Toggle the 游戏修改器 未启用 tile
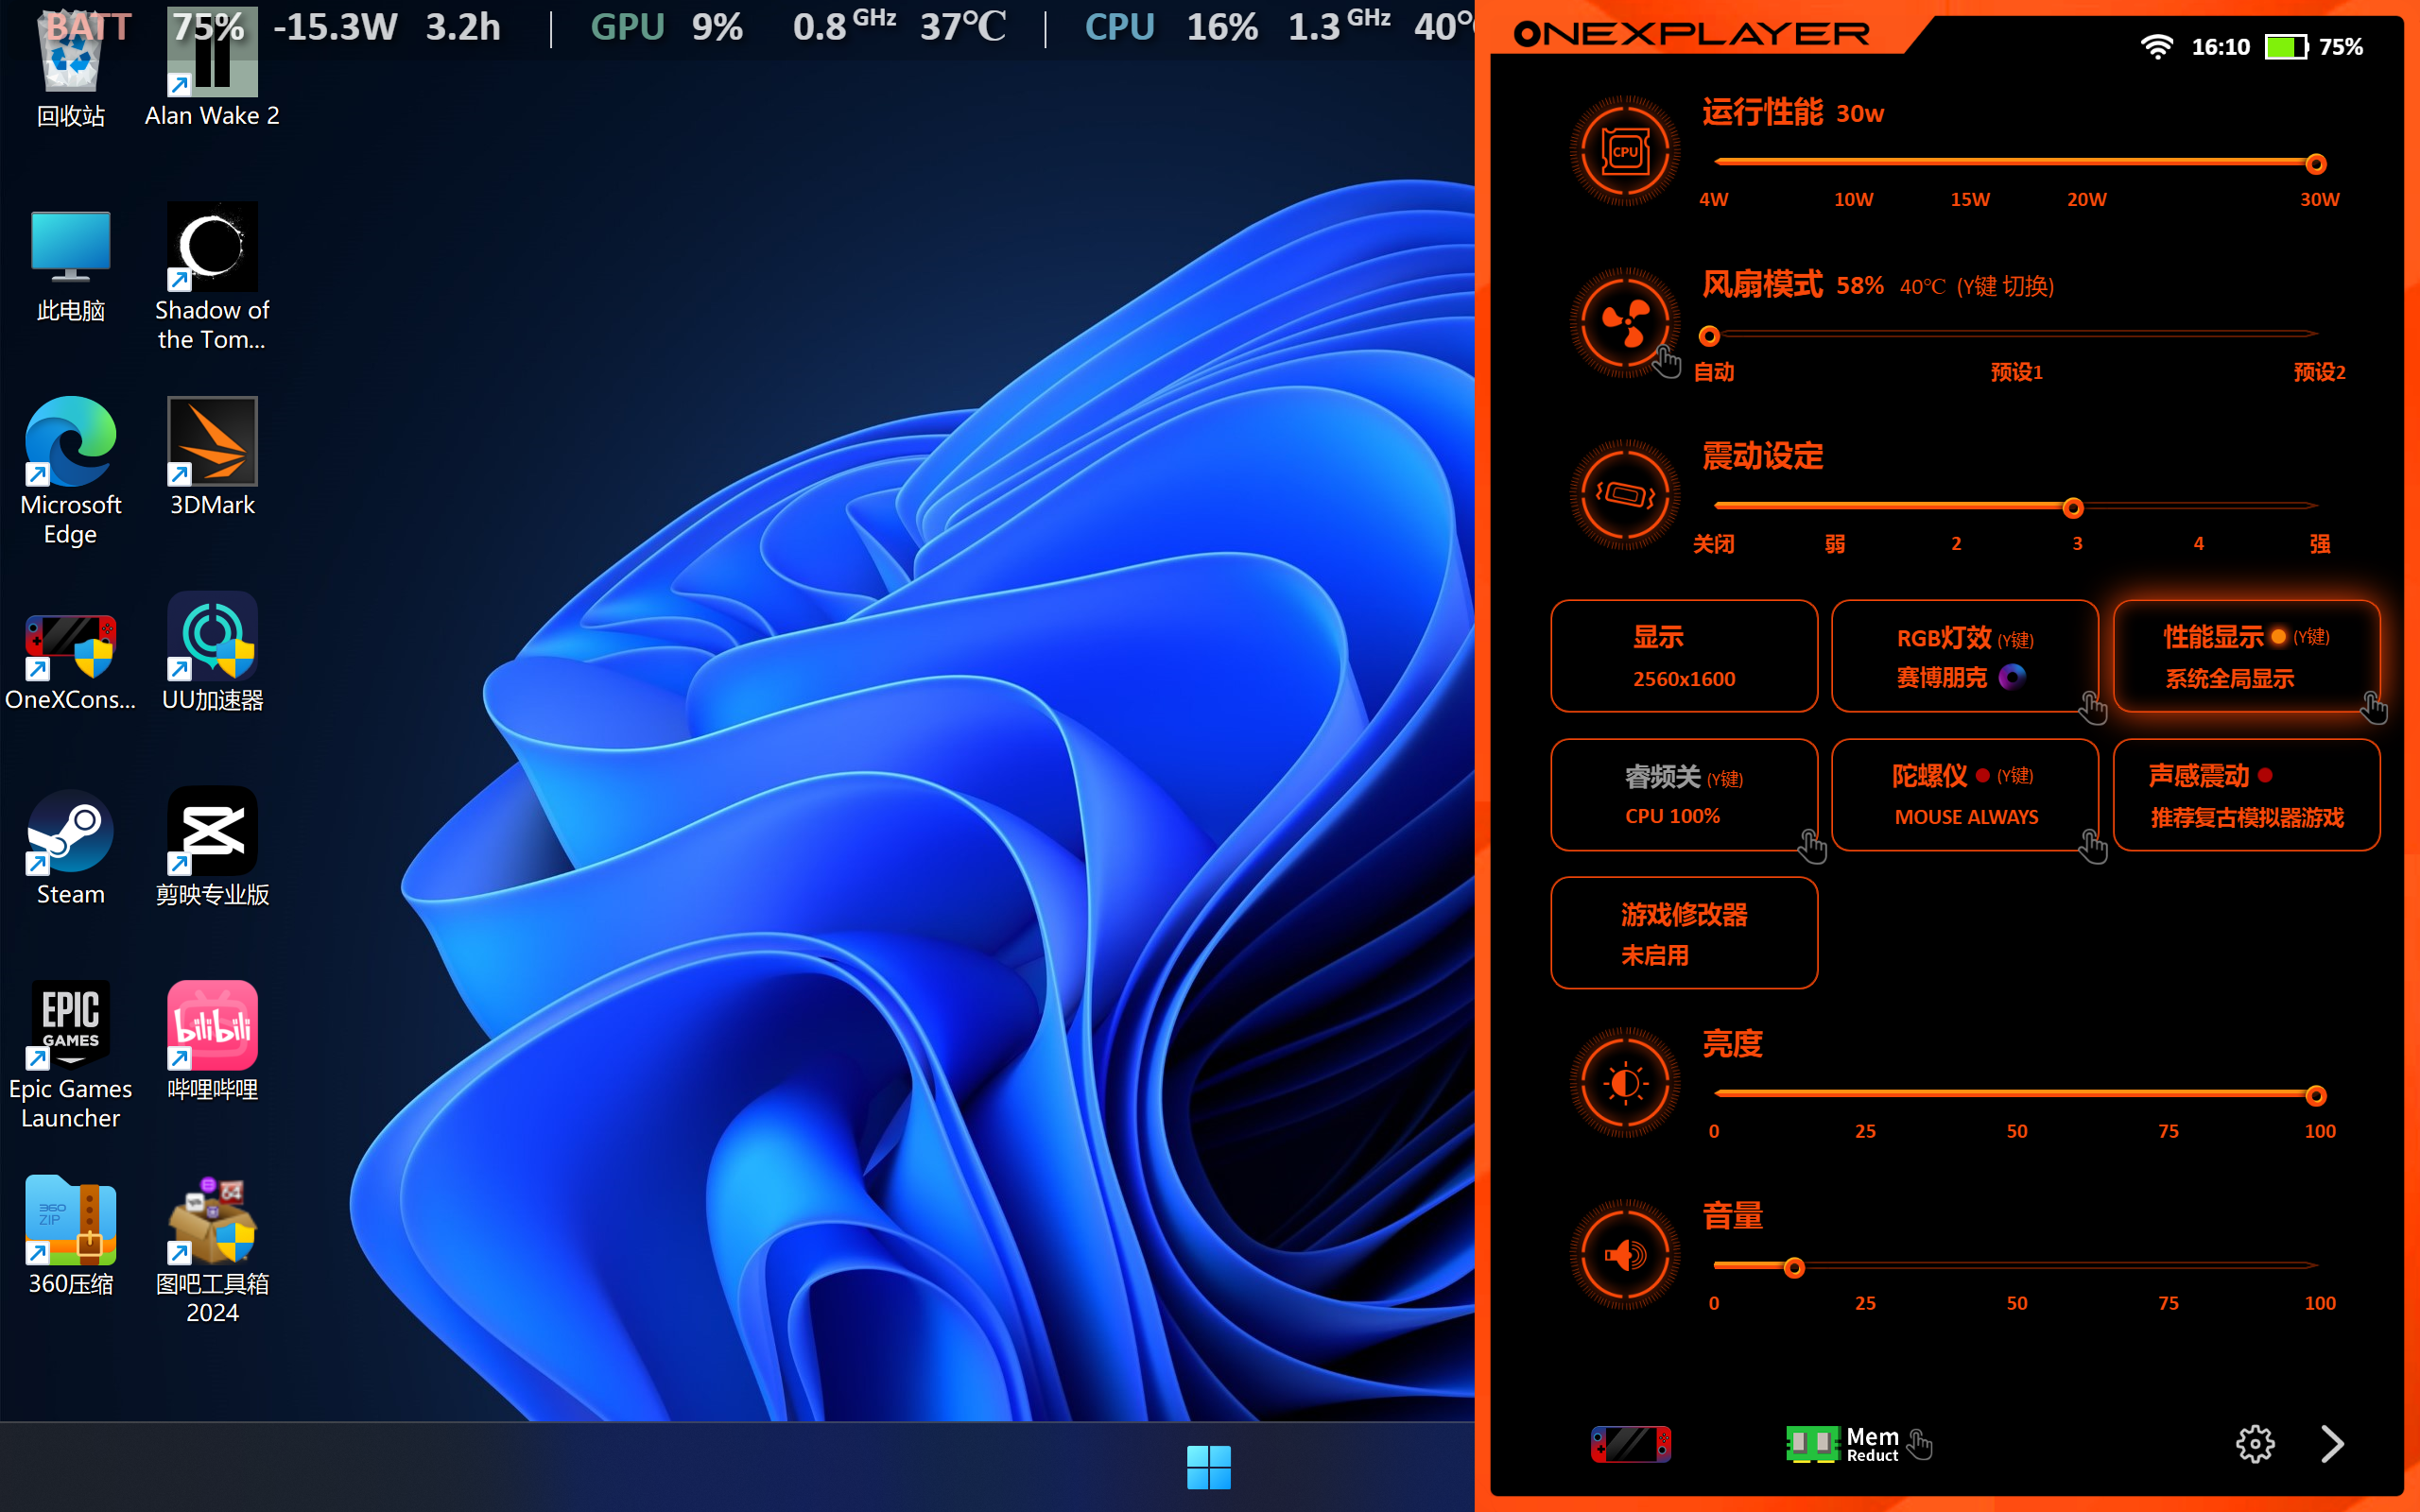2420x1512 pixels. click(x=1684, y=933)
